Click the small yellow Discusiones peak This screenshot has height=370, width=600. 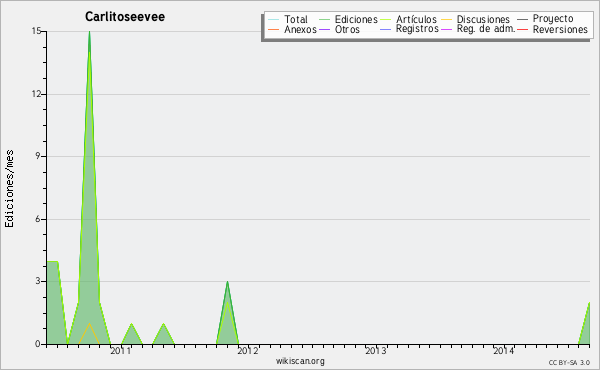click(x=89, y=324)
